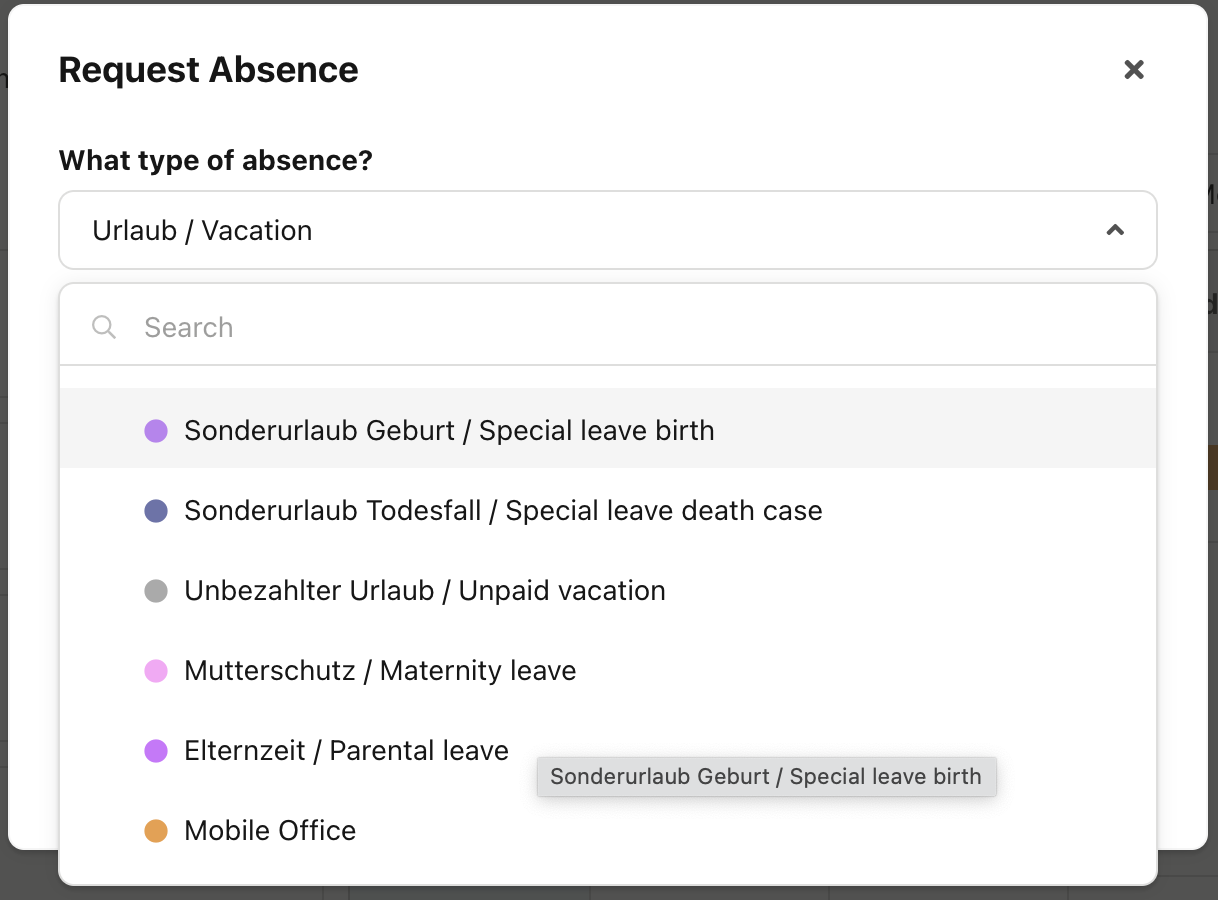The height and width of the screenshot is (900, 1218).
Task: Click the Request Absence dialog title
Action: tap(208, 70)
